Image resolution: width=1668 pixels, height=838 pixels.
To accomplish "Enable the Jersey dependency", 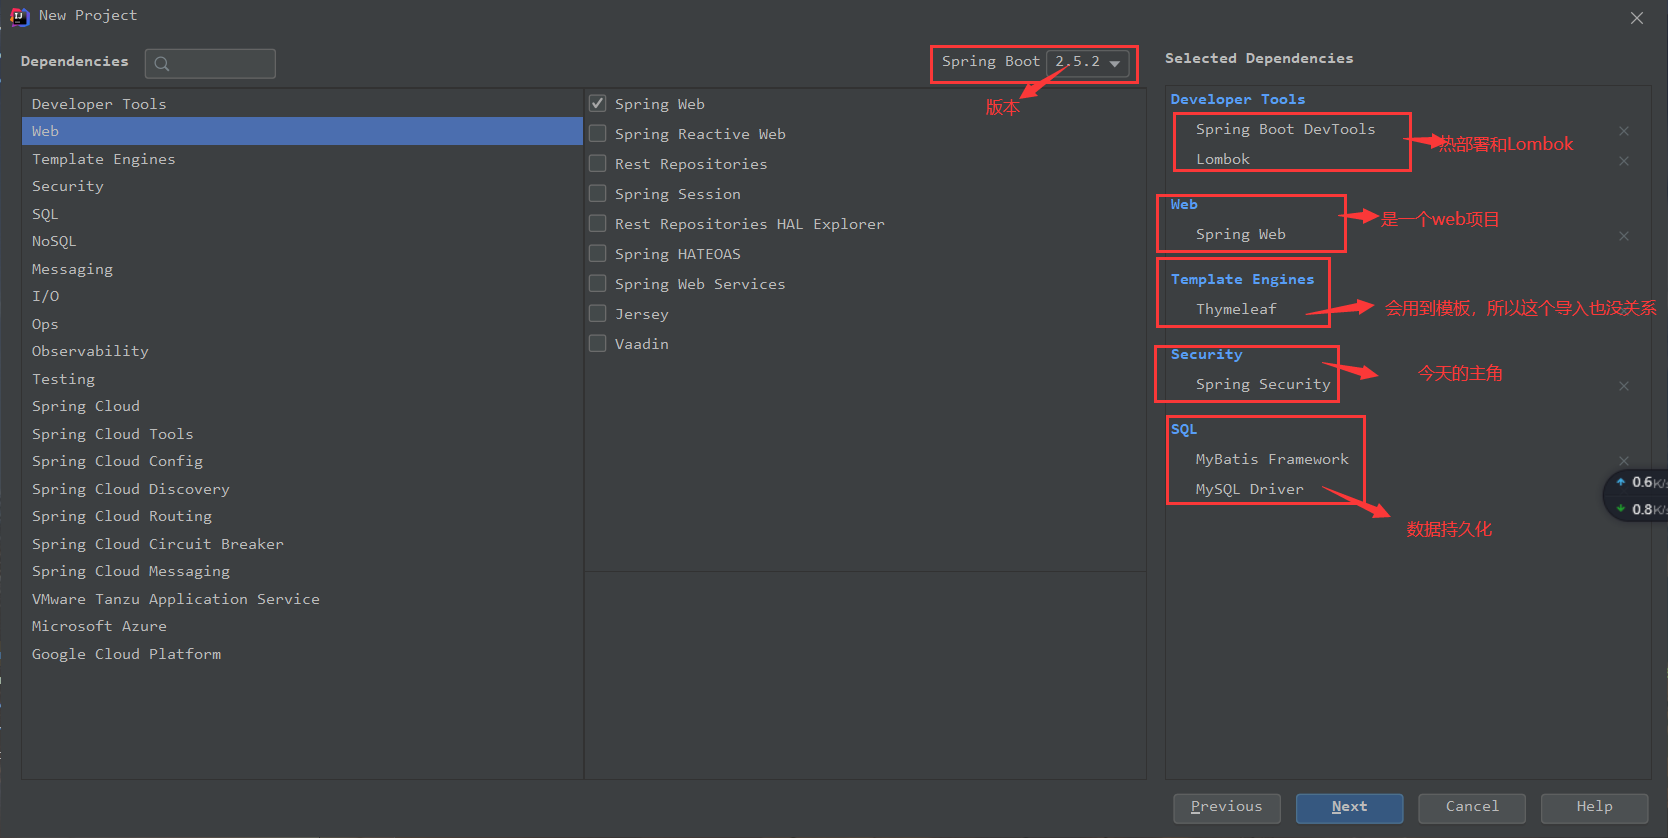I will click(x=597, y=314).
